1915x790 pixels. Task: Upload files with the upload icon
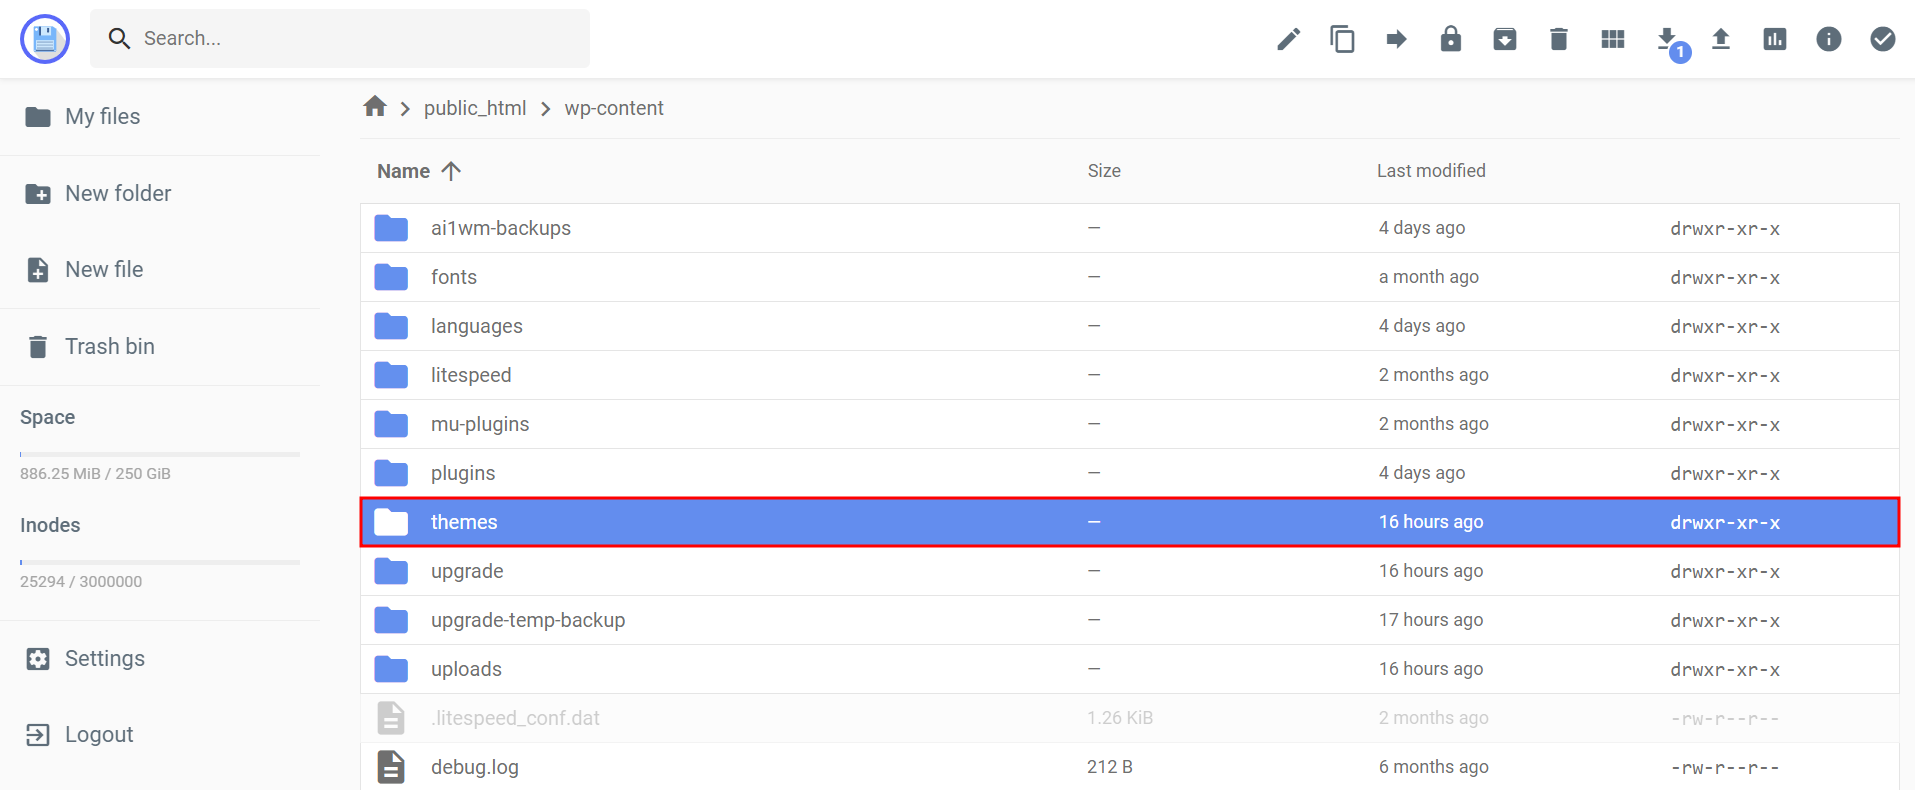[x=1721, y=38]
